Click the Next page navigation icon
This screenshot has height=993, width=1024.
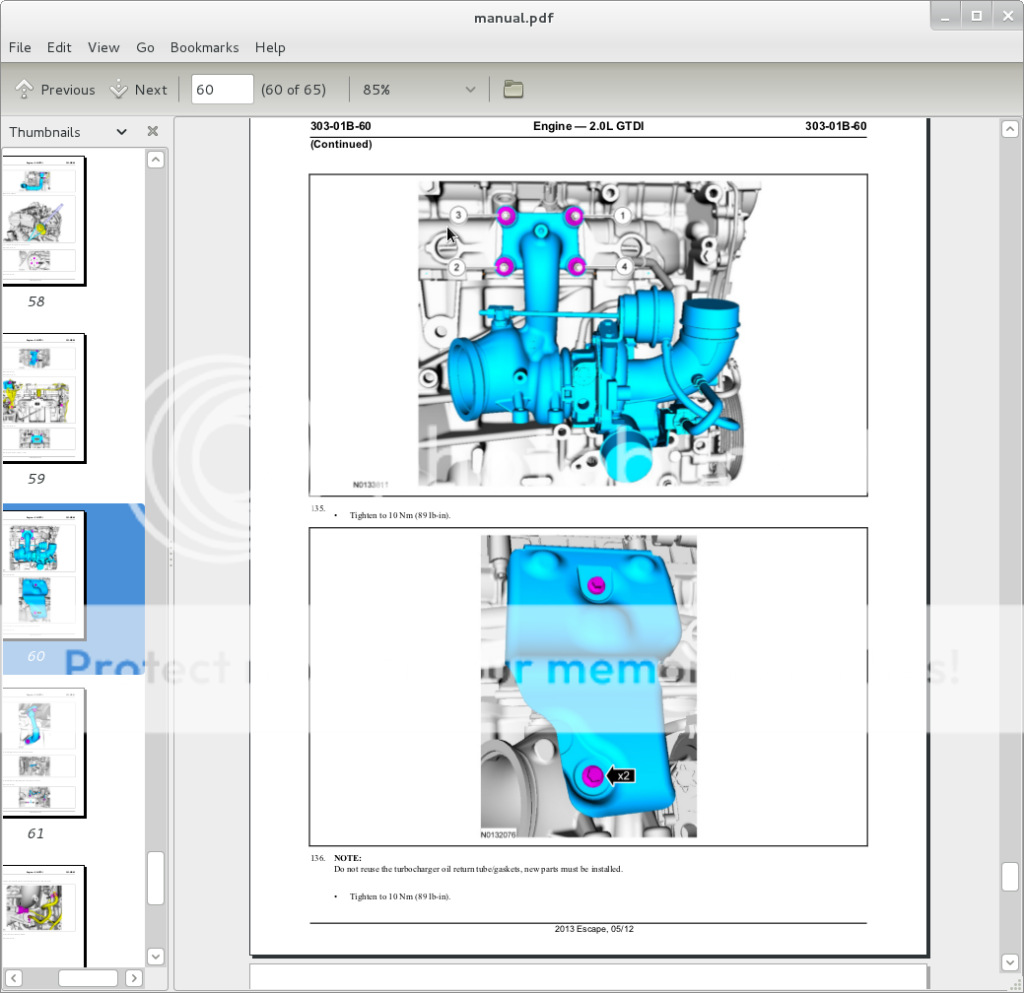tap(118, 89)
